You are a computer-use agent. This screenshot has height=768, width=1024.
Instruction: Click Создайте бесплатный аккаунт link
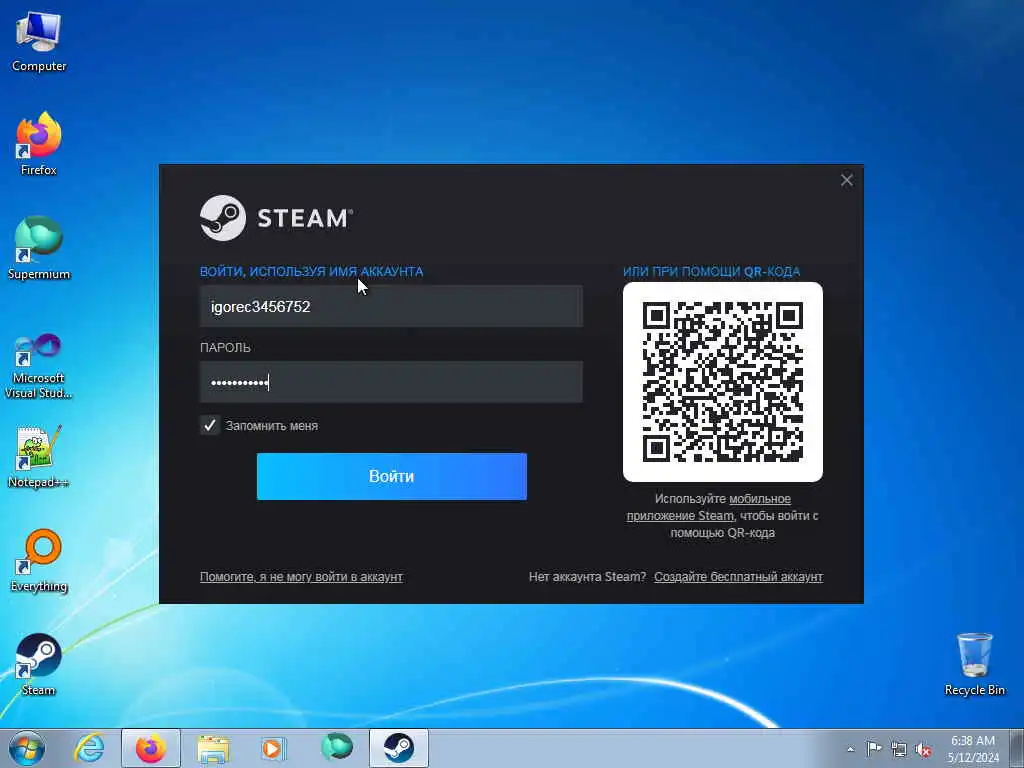pyautogui.click(x=738, y=577)
